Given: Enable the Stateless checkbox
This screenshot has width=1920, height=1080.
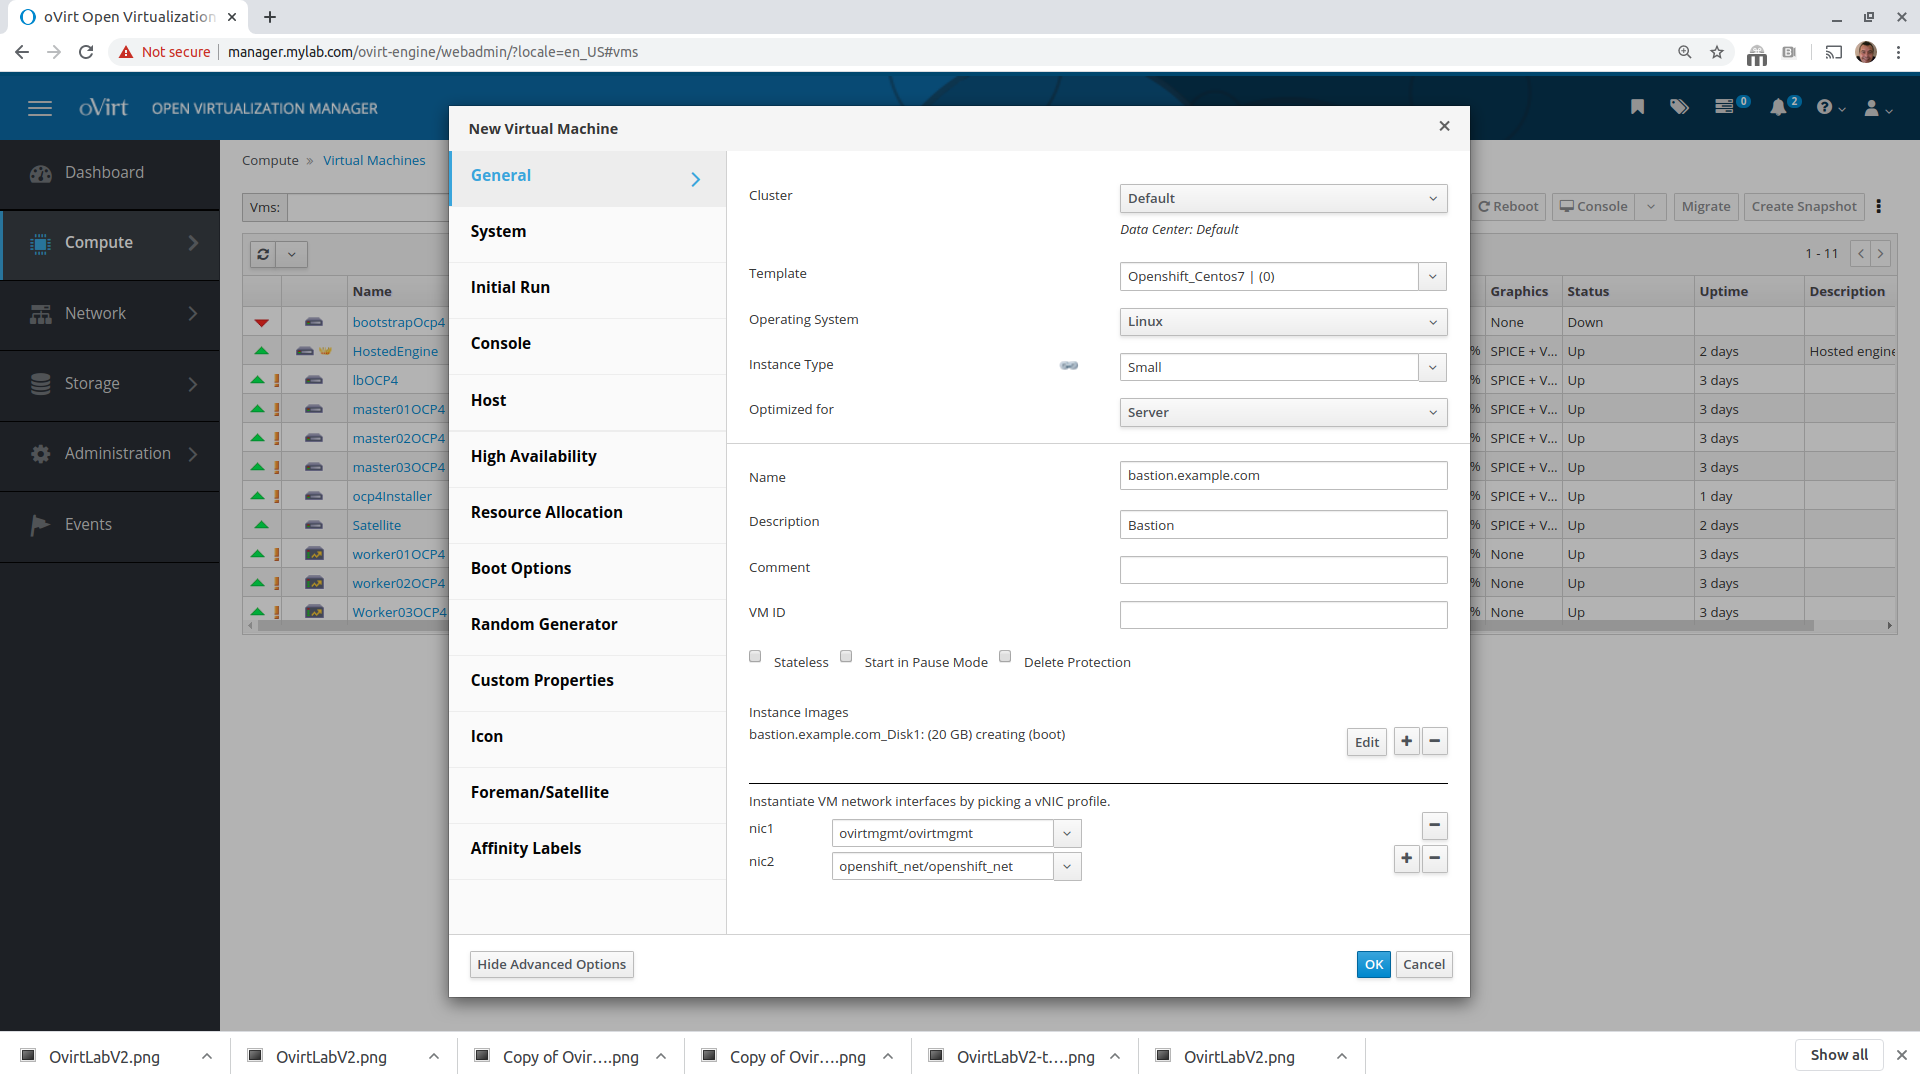Looking at the screenshot, I should coord(755,656).
